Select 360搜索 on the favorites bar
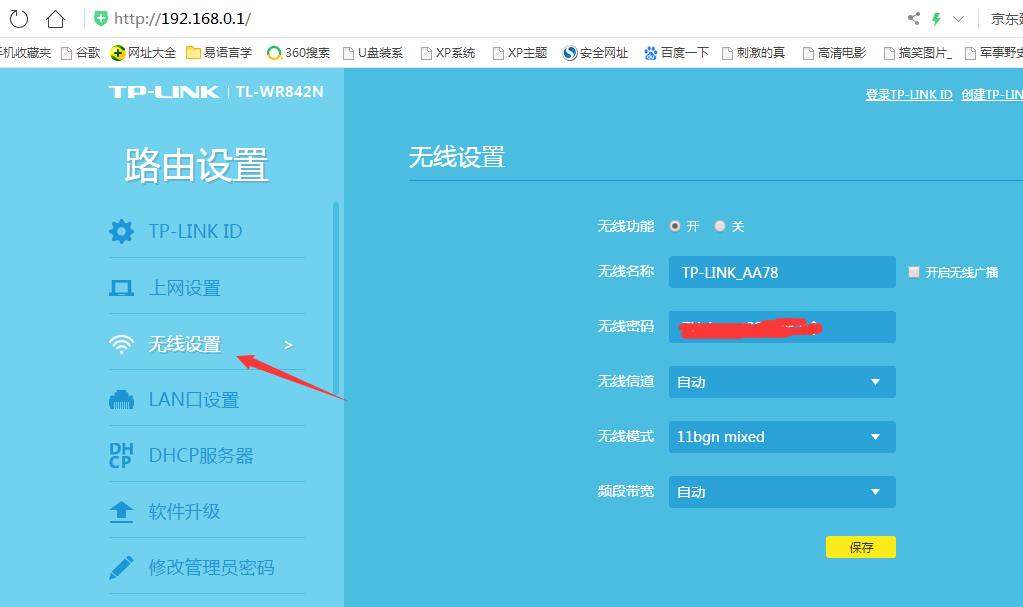 pyautogui.click(x=297, y=54)
